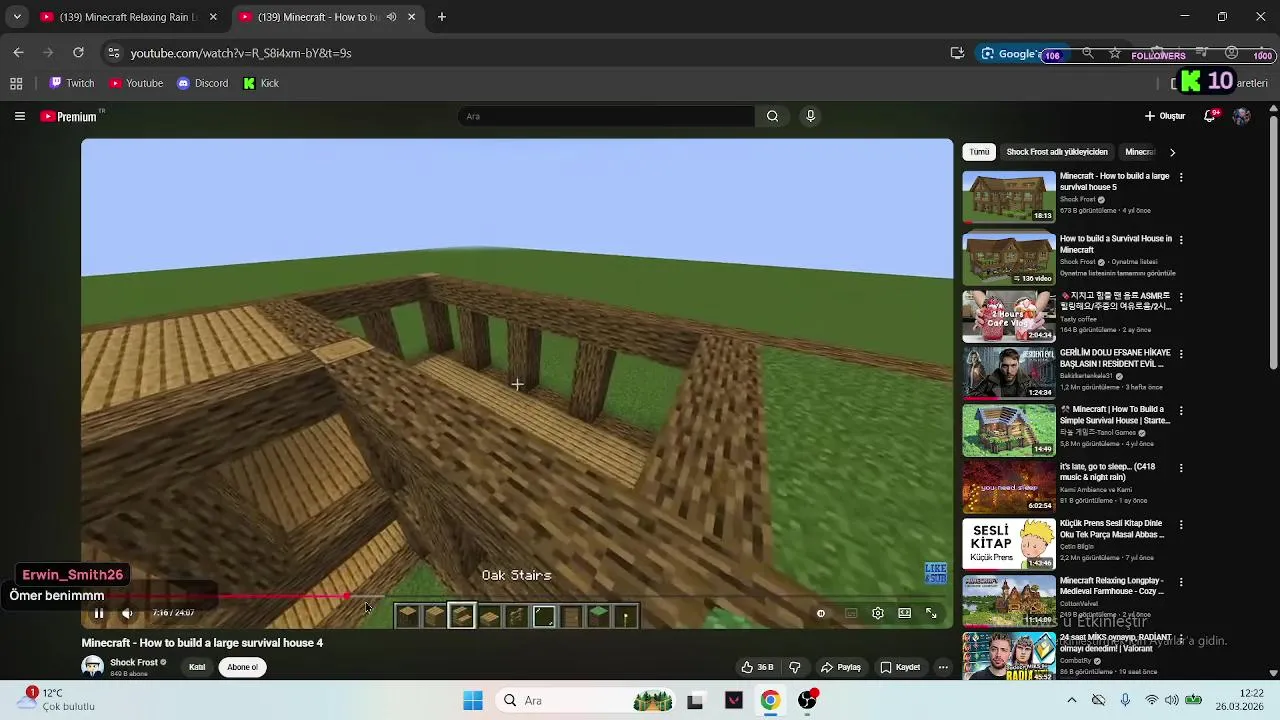Click the youtube.com address bar URL
The width and height of the screenshot is (1280, 720).
point(241,53)
